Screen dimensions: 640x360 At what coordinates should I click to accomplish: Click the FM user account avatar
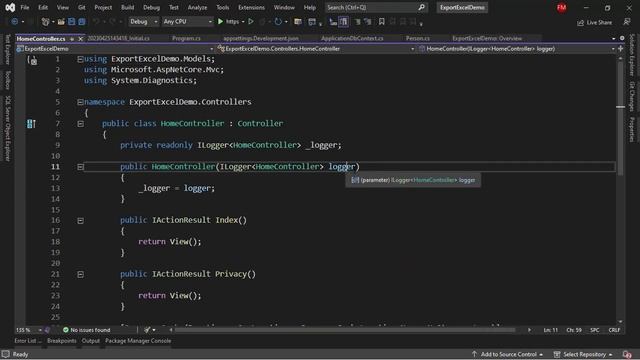coord(562,7)
